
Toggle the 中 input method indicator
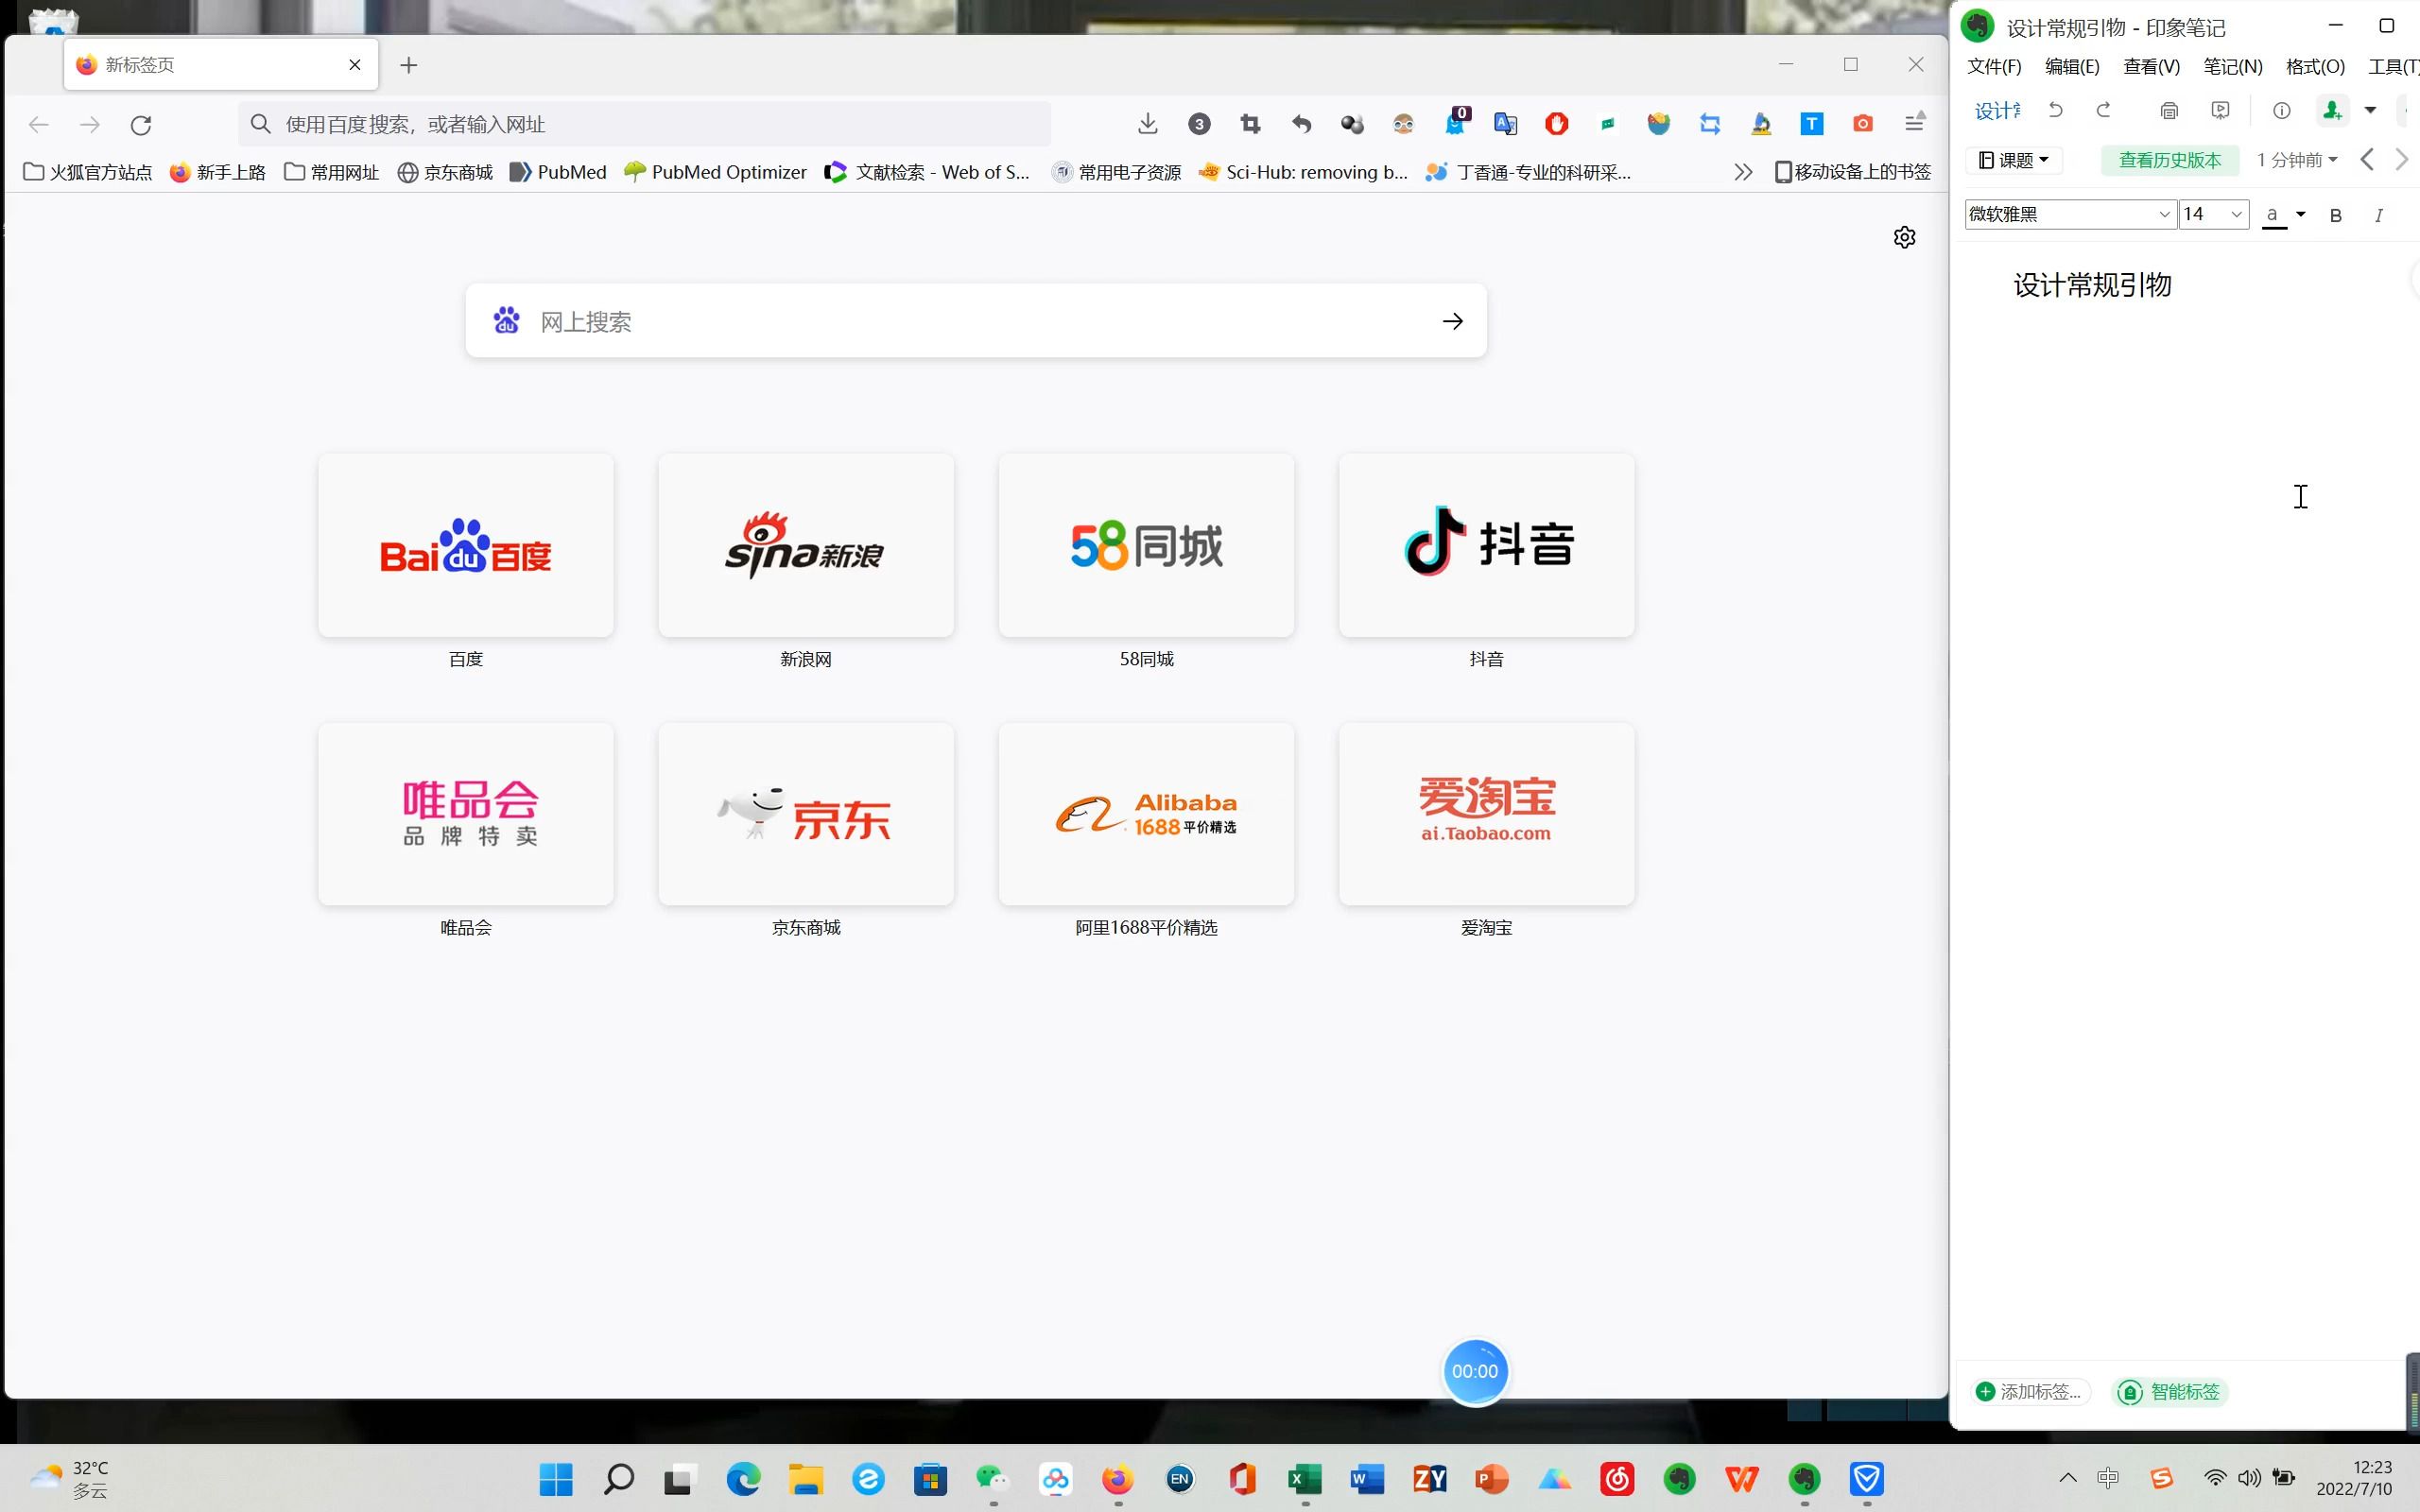pos(2108,1478)
